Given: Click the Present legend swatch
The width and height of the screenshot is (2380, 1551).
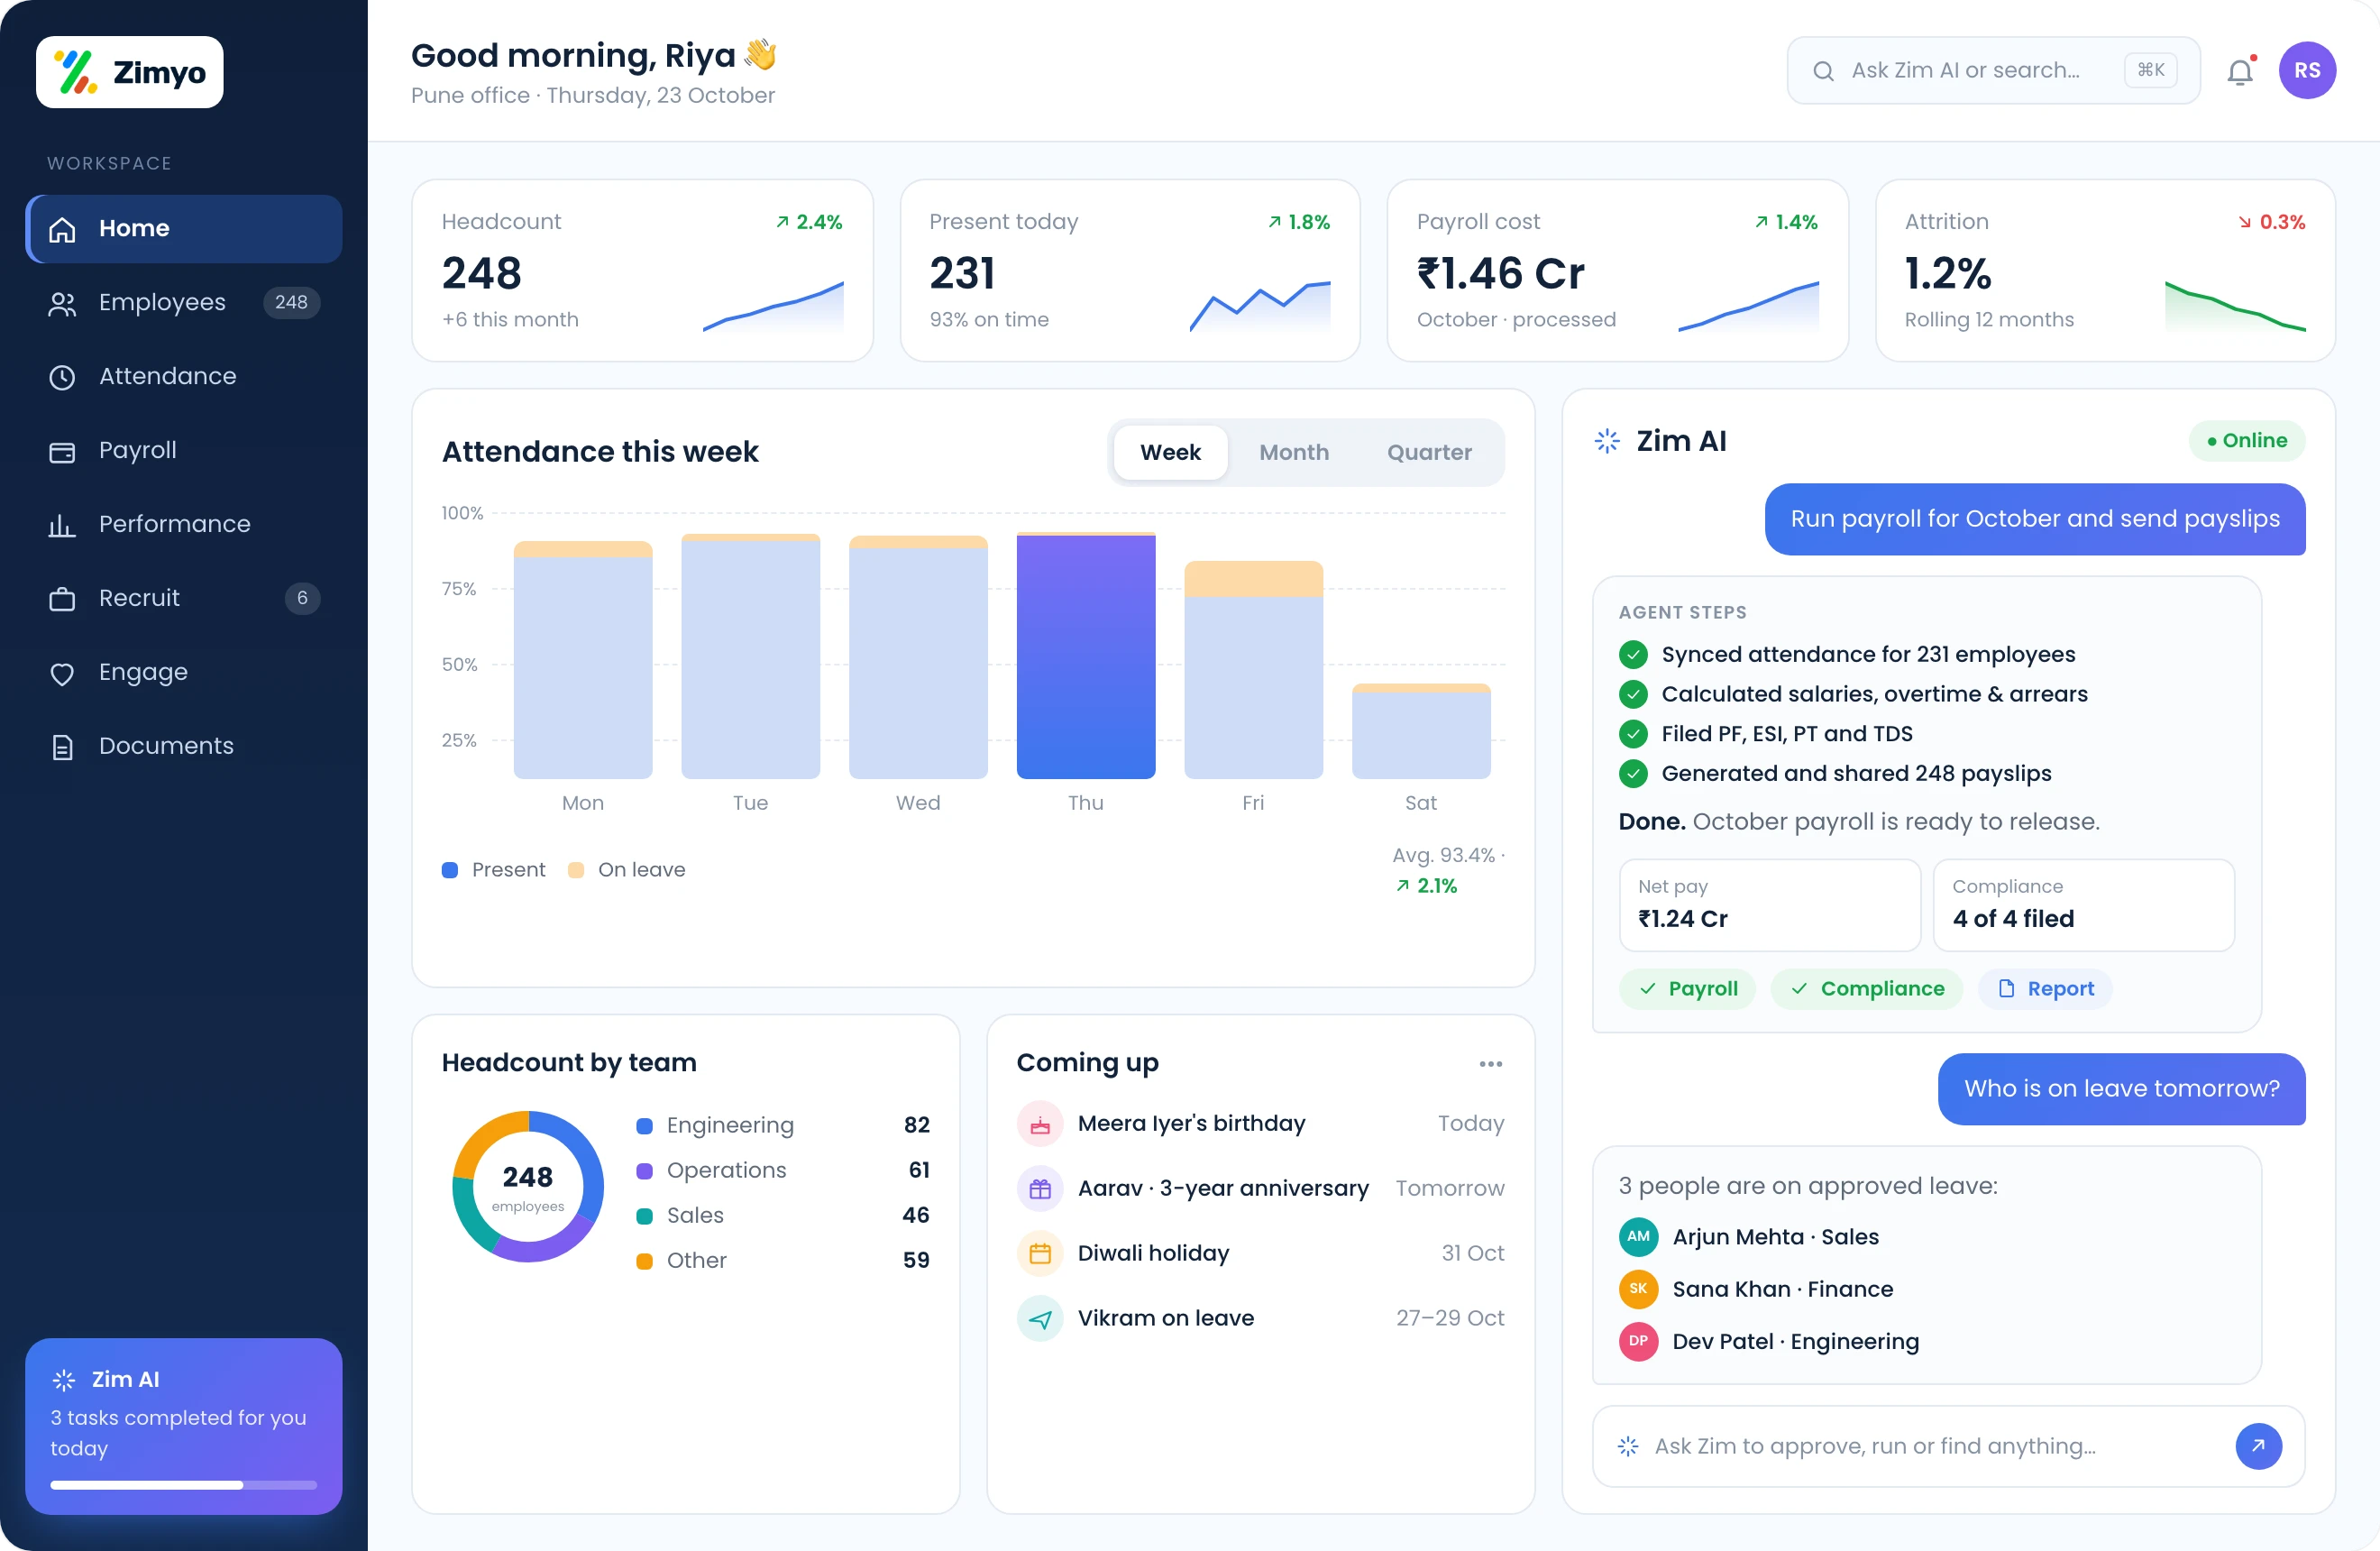Looking at the screenshot, I should click(x=450, y=871).
